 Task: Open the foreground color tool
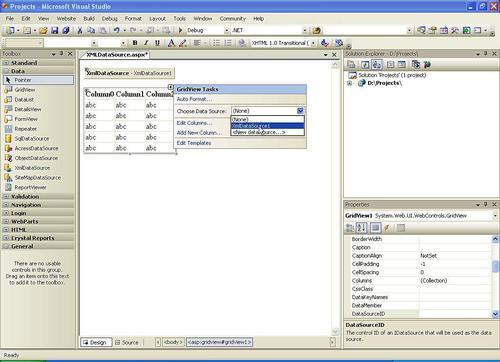click(x=171, y=43)
